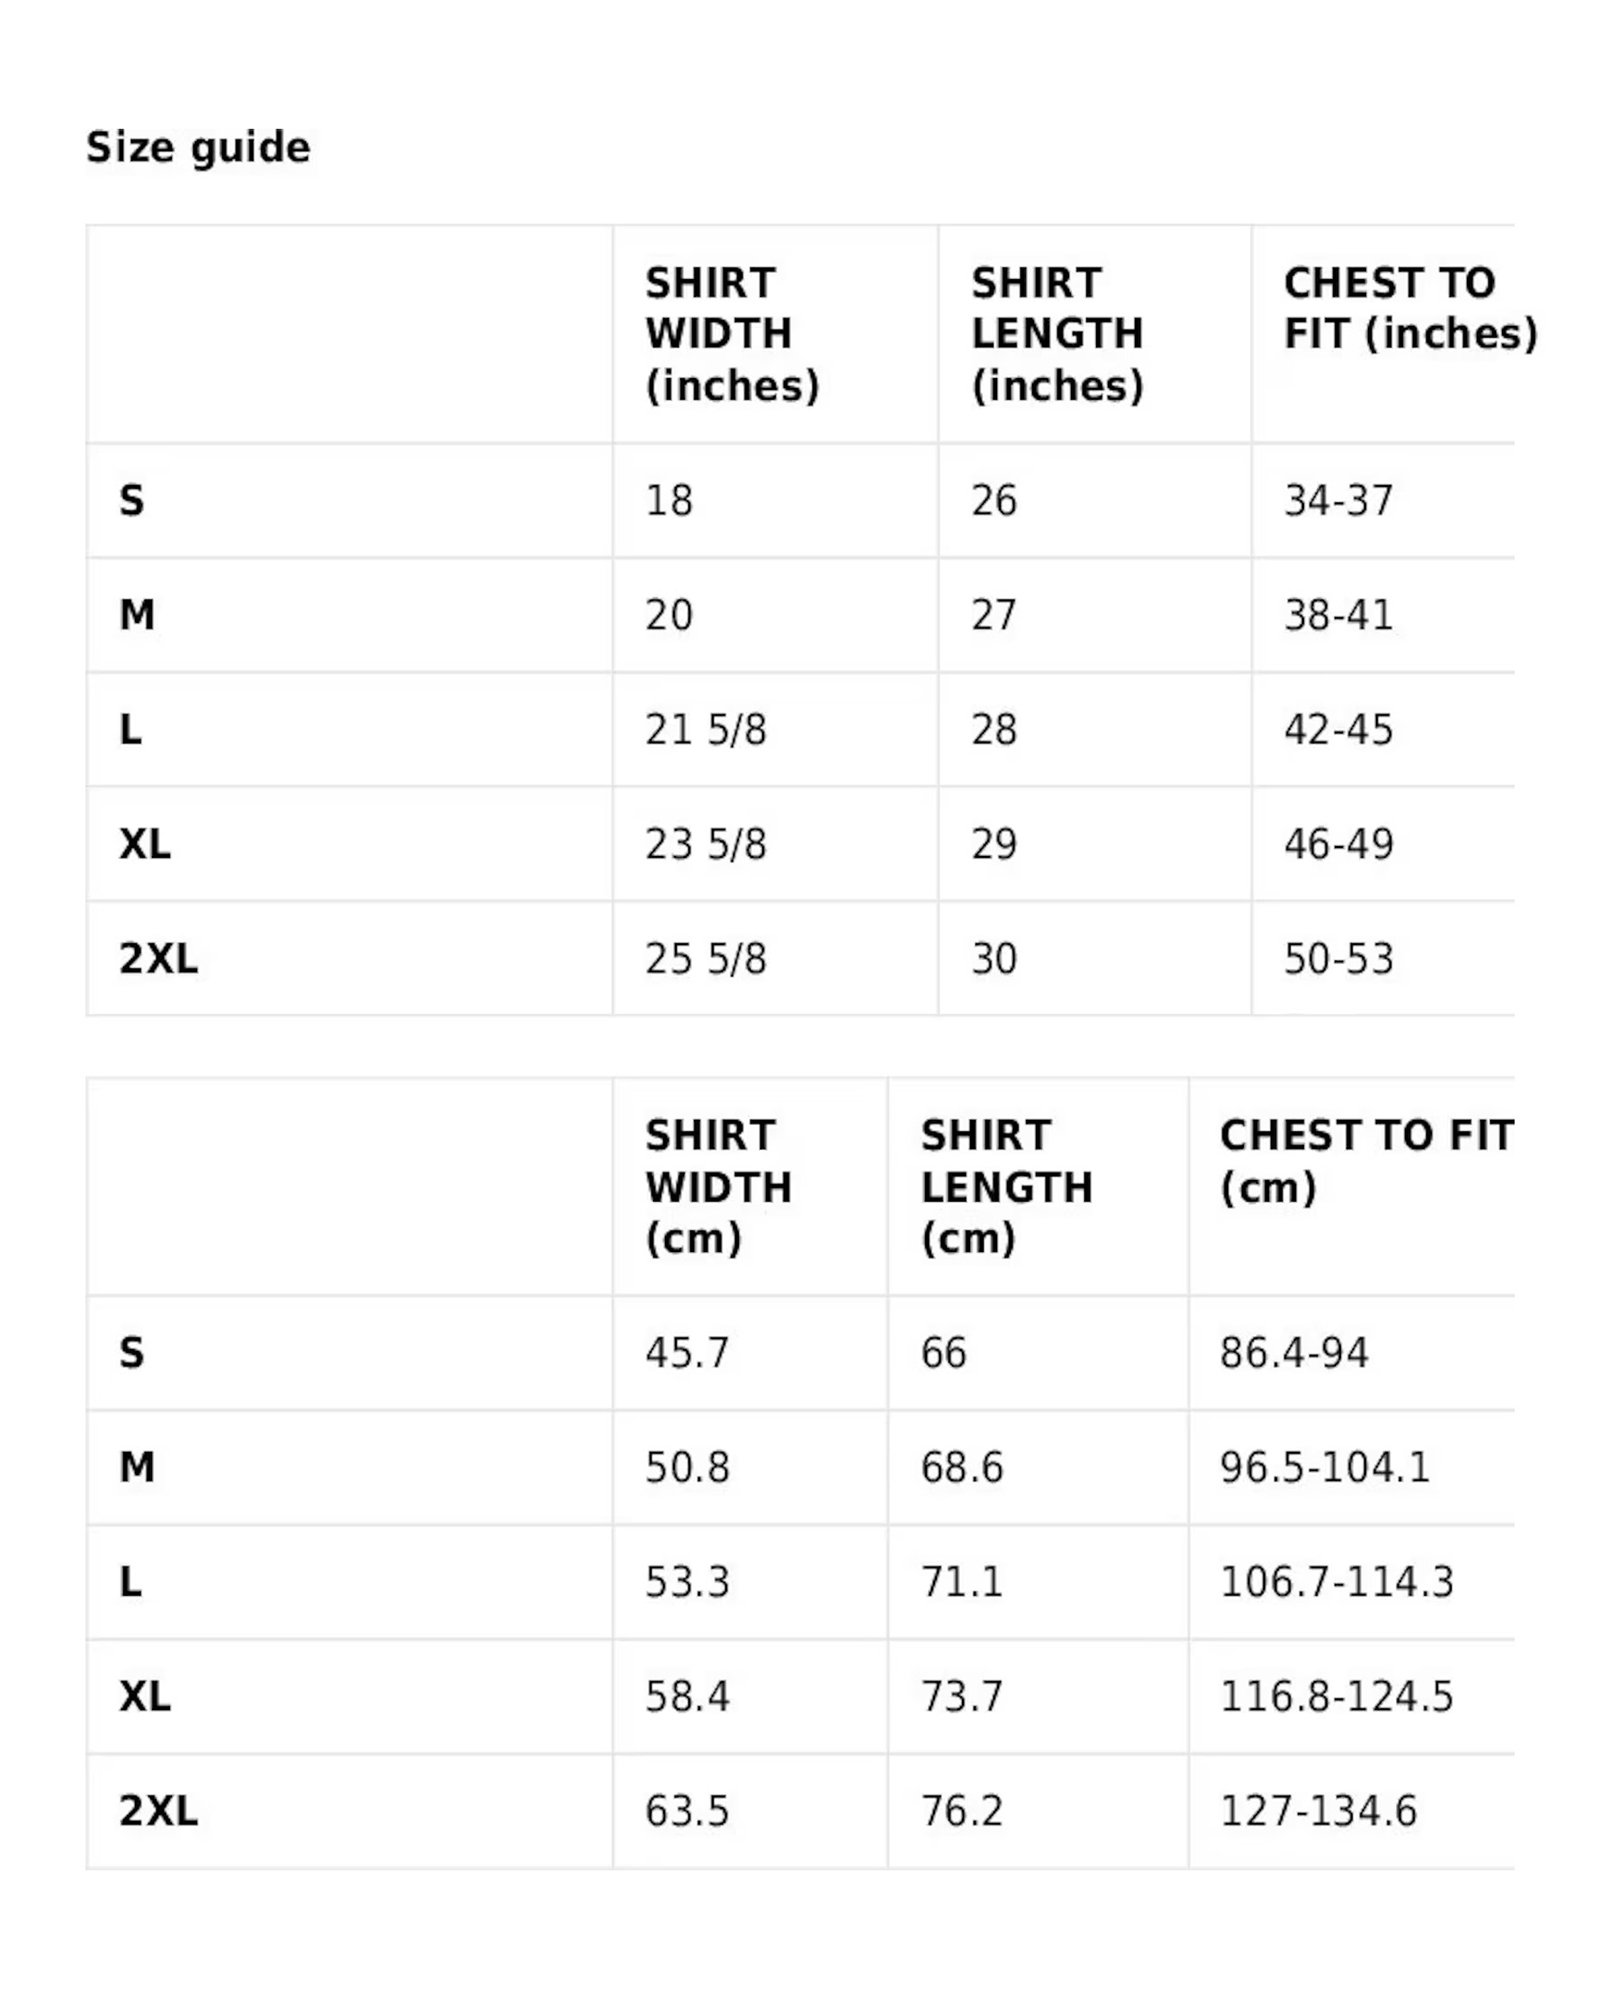This screenshot has height=2000, width=1600.
Task: Select the SHIRT WIDTH (cm) column header
Action: pos(718,1187)
